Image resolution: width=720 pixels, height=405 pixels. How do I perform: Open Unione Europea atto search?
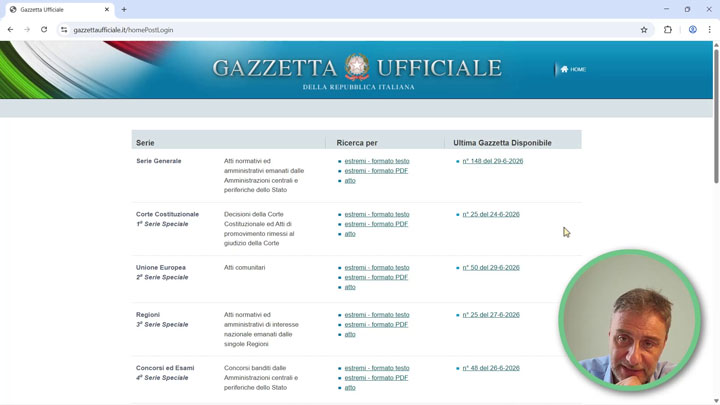350,287
